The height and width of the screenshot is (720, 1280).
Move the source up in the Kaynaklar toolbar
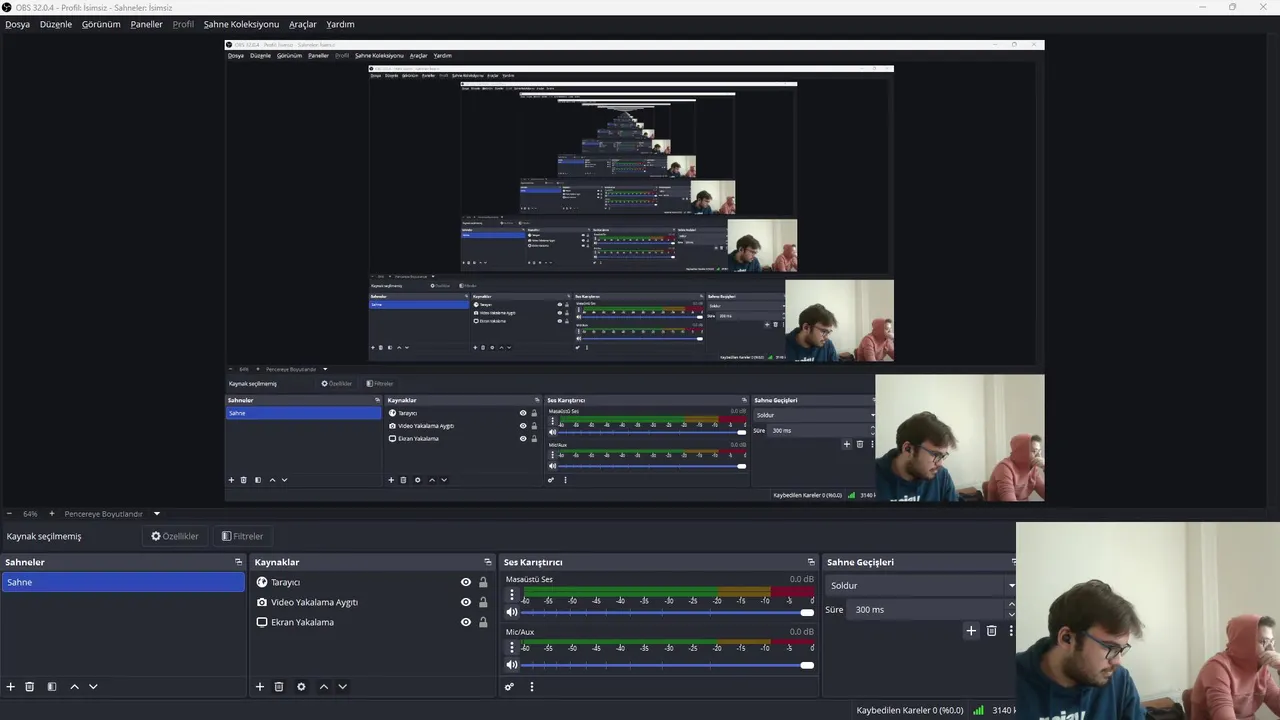pos(323,687)
